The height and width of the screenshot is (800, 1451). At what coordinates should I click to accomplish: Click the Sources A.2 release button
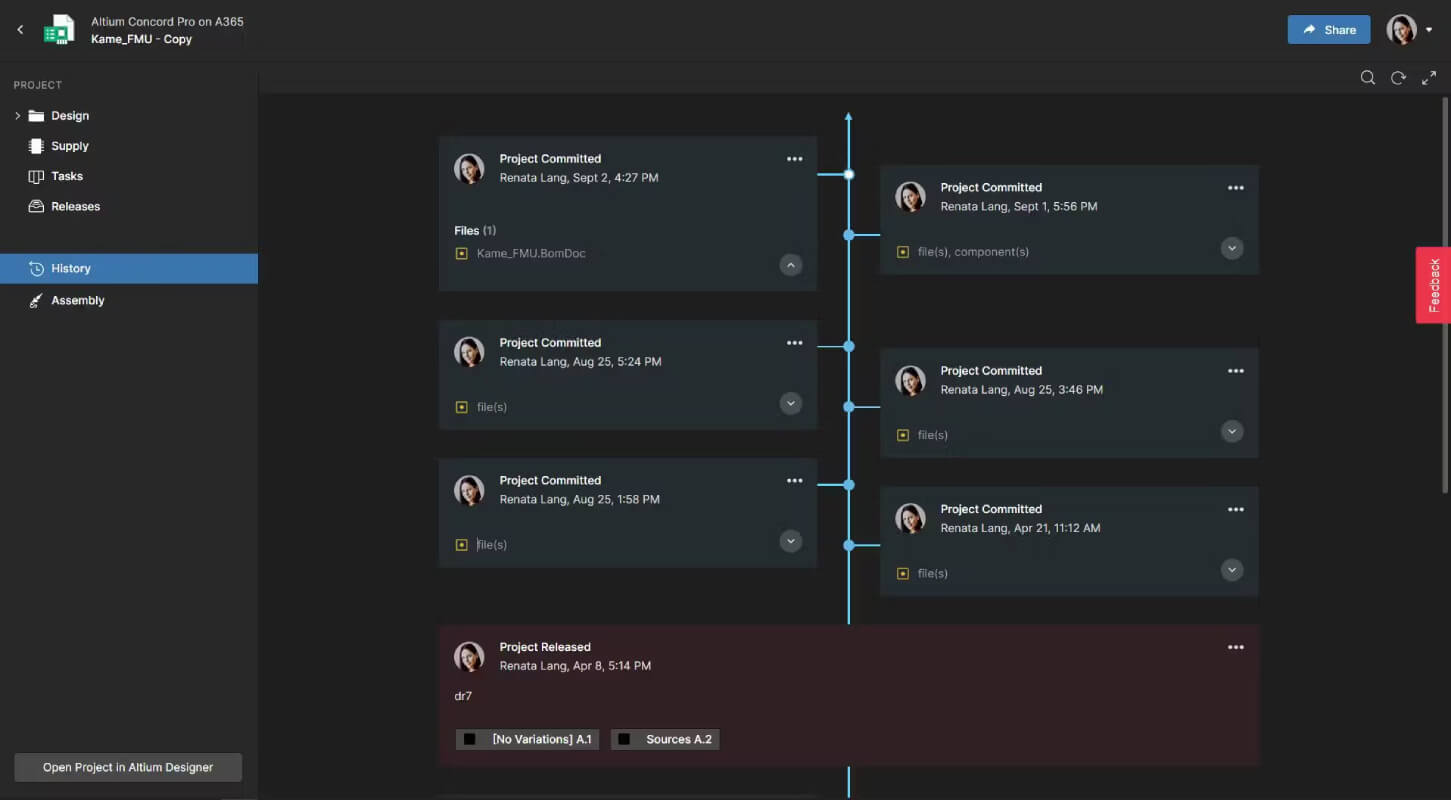pos(665,739)
